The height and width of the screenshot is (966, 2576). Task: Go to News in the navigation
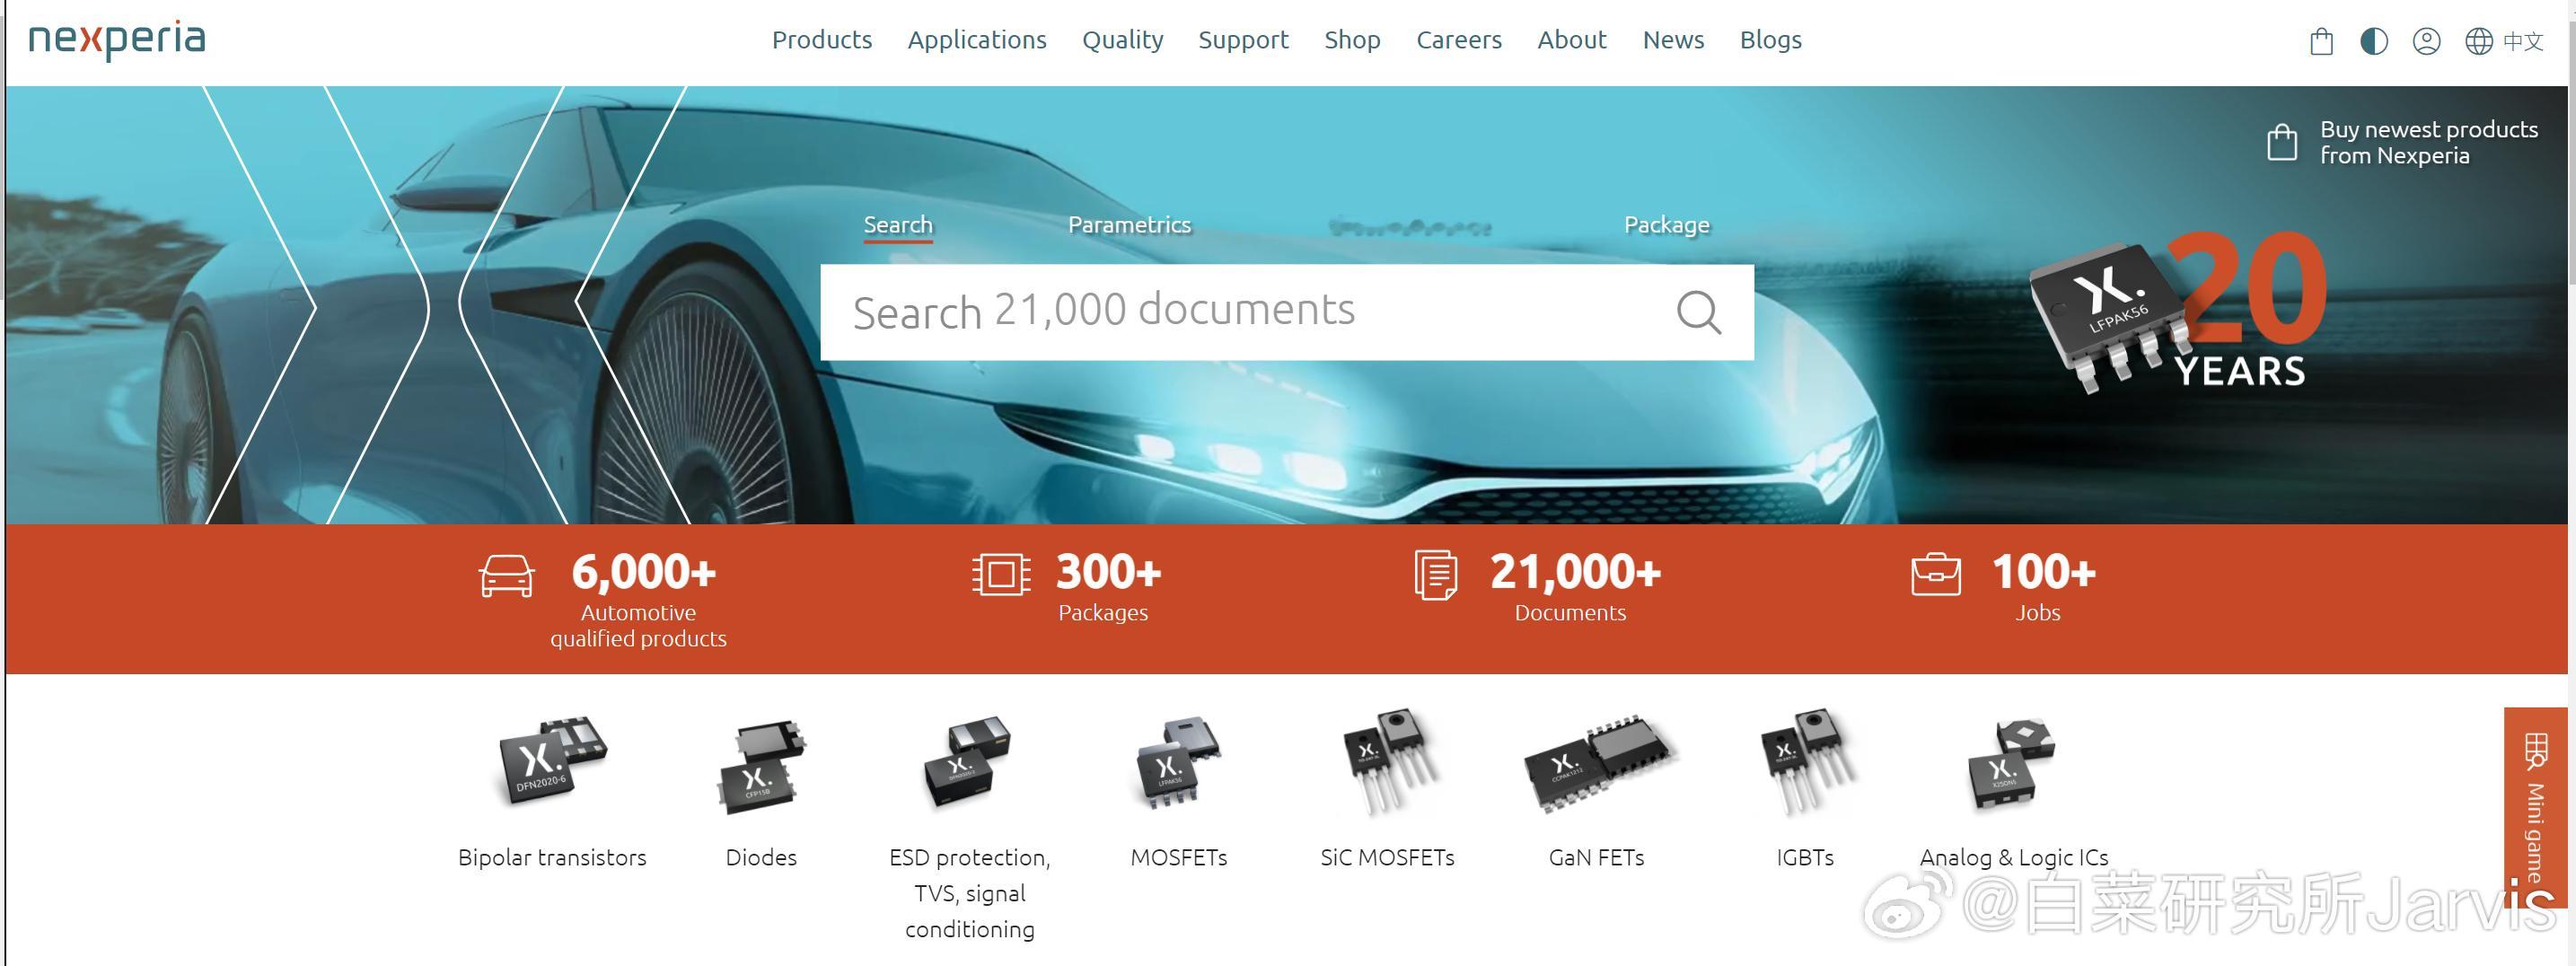[1673, 40]
